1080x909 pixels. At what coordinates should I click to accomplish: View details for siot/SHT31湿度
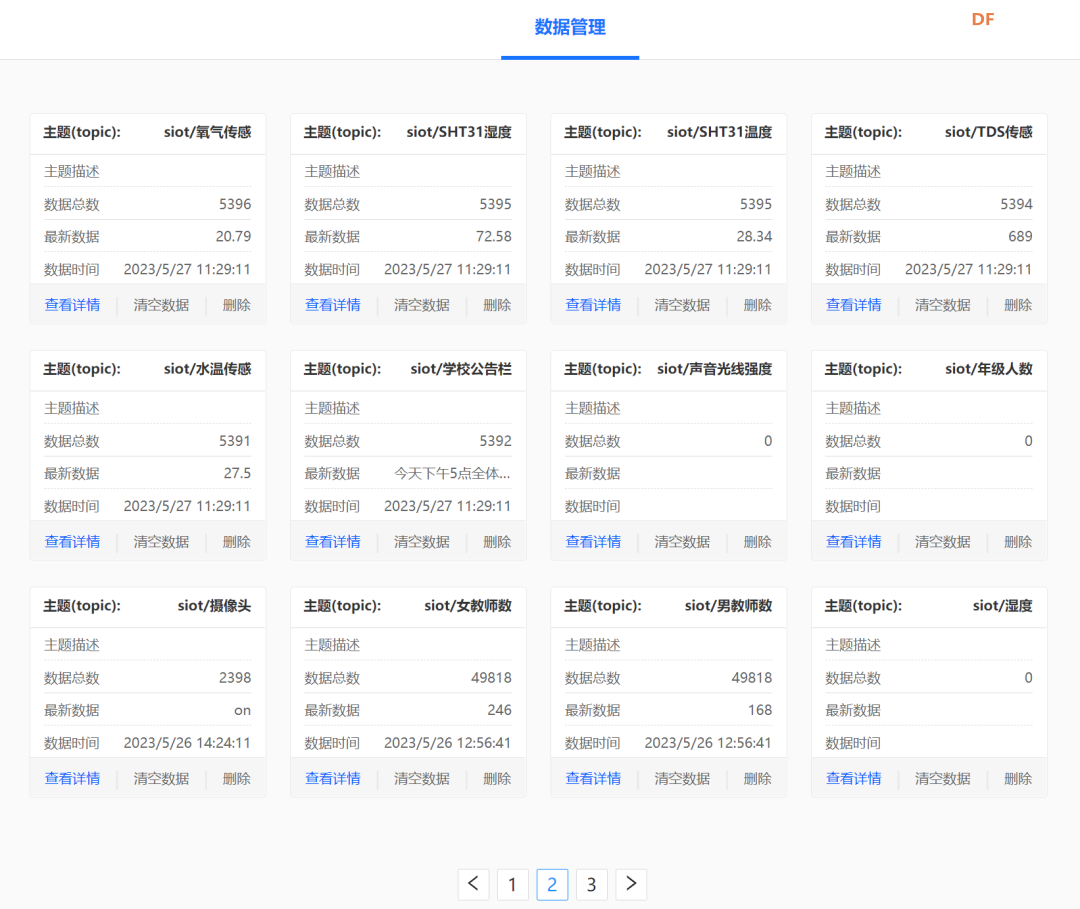[333, 304]
